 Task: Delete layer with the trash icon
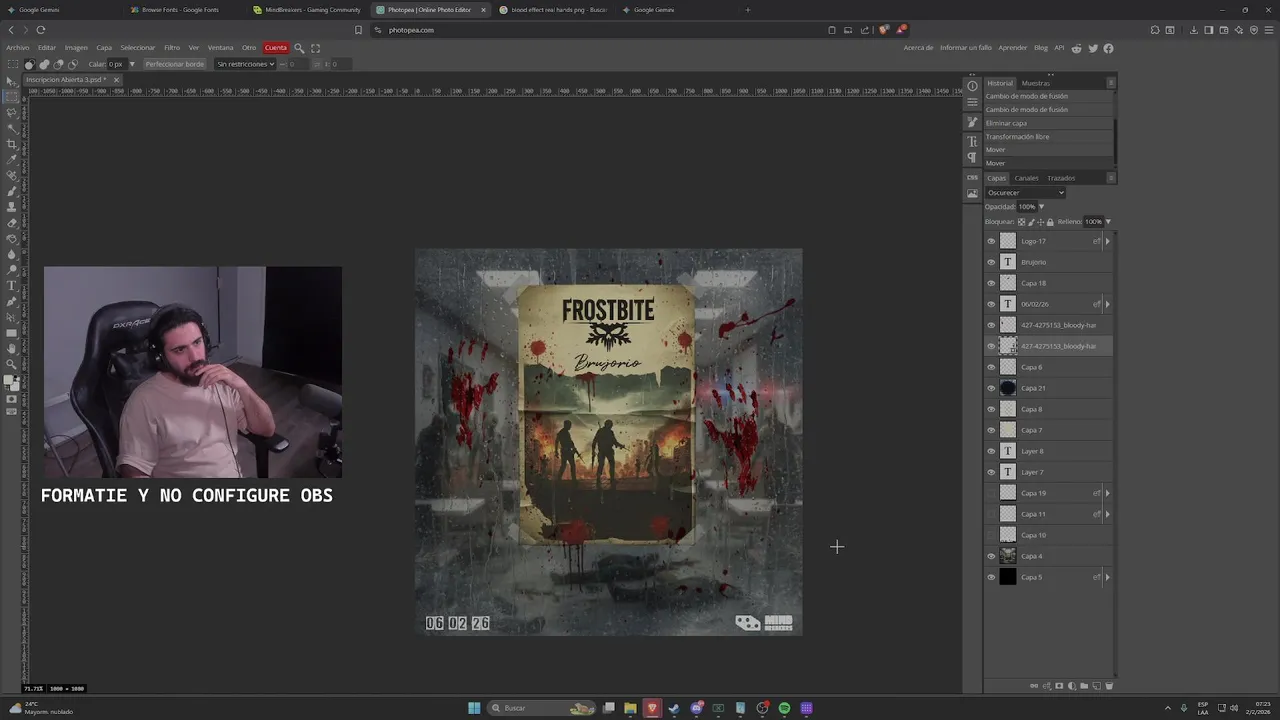click(1109, 686)
